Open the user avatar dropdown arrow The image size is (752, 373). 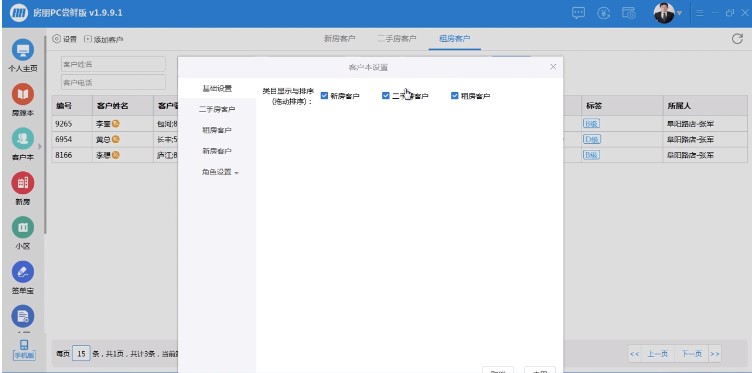tap(679, 13)
